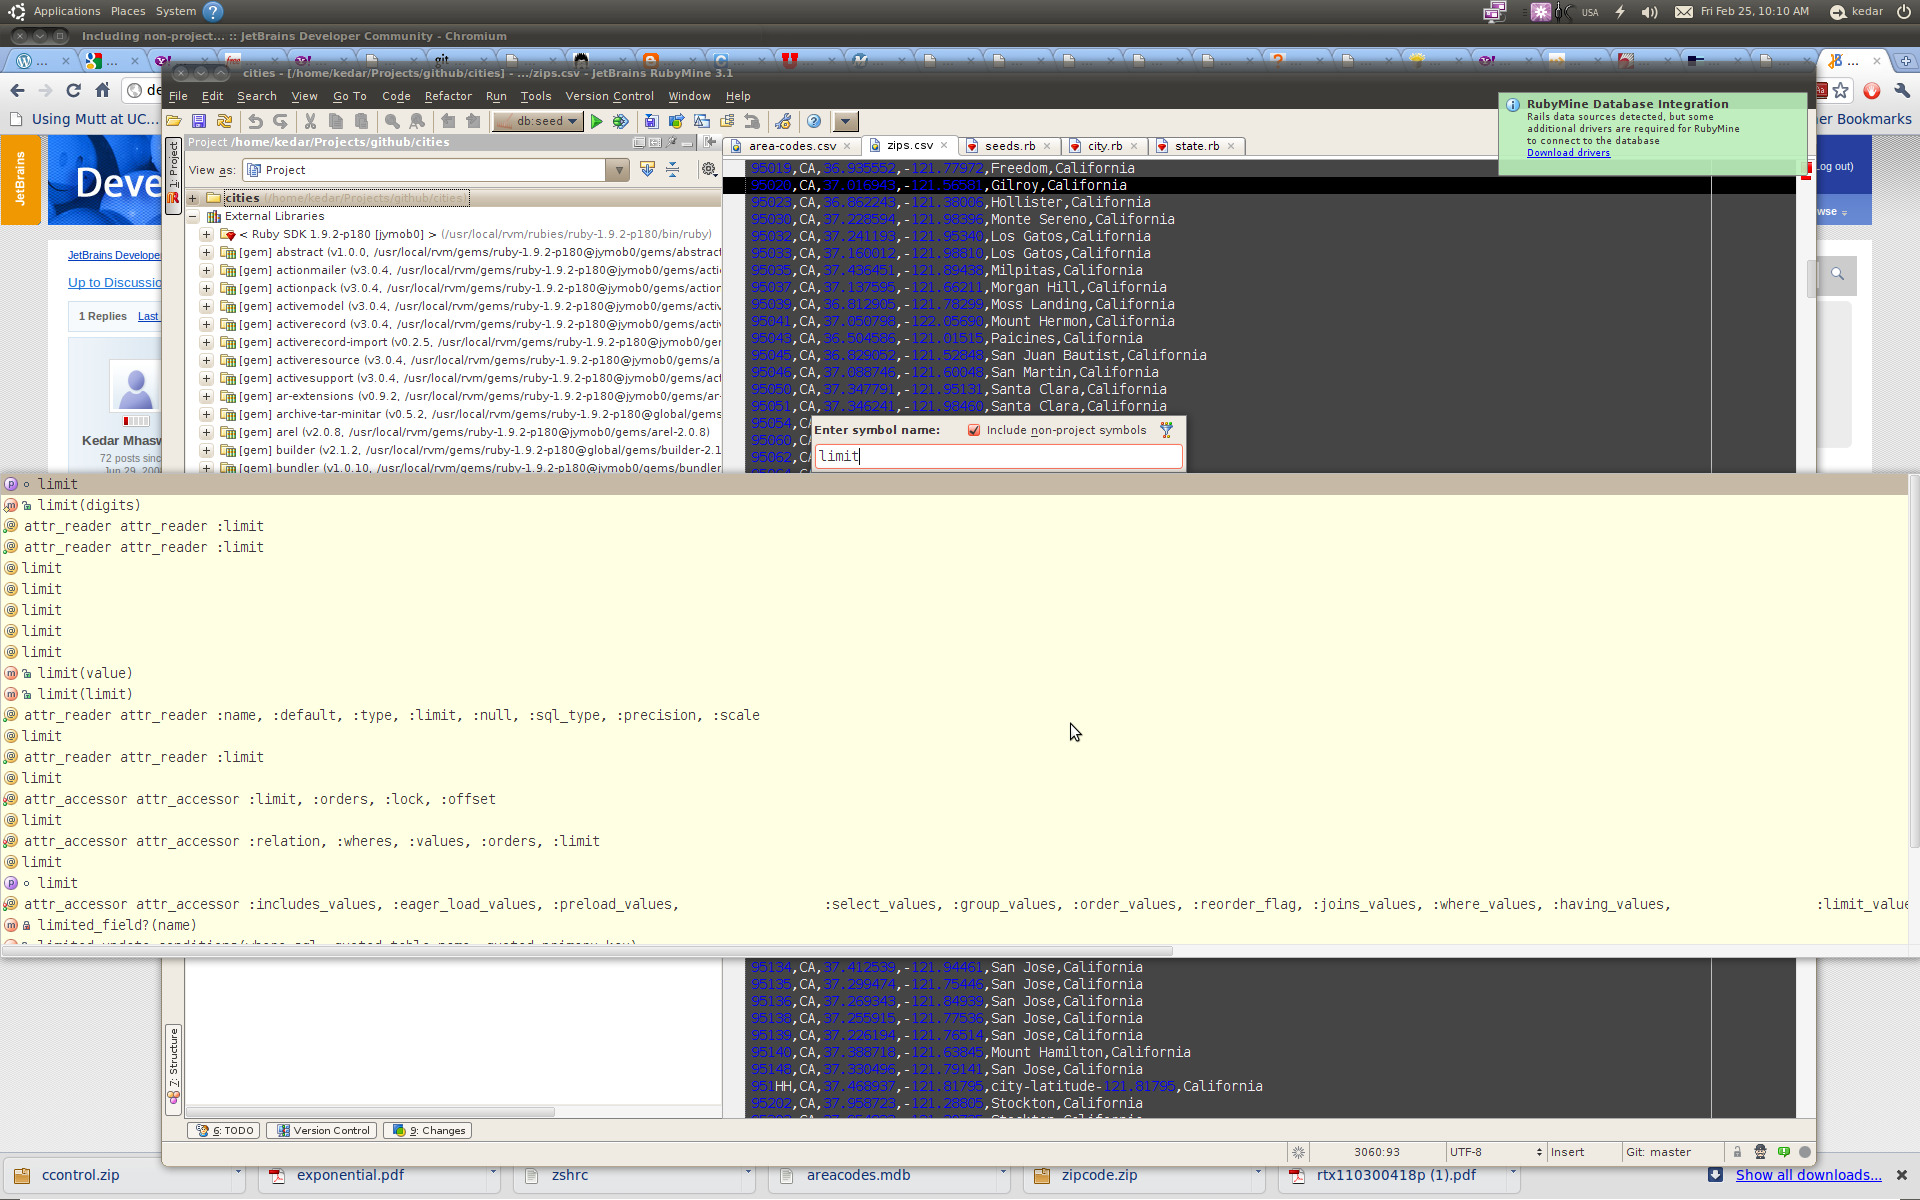Start the Debug bug icon
1920x1200 pixels.
[x=621, y=122]
